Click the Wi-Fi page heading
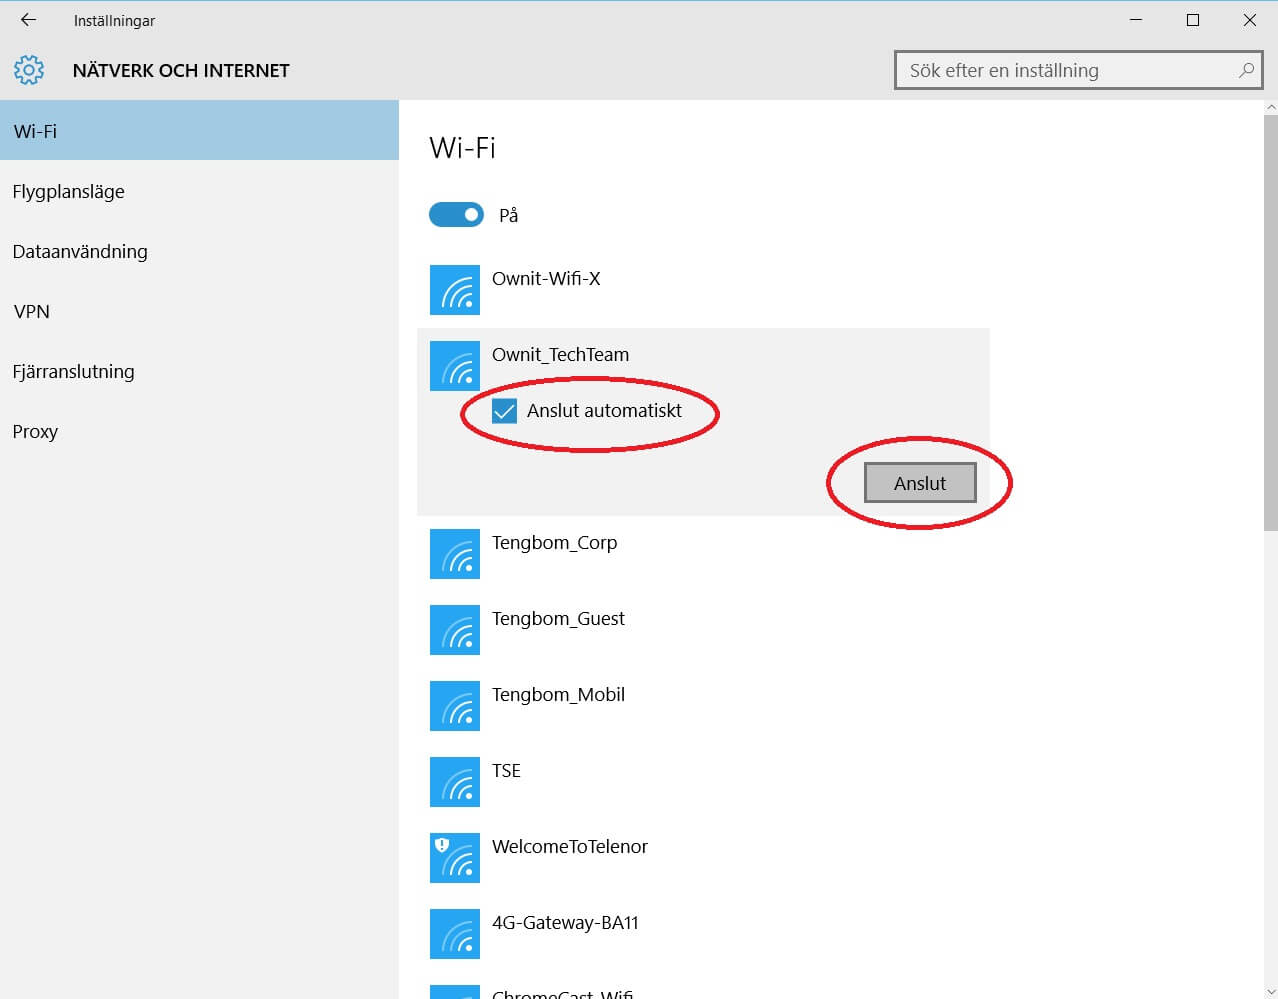Viewport: 1278px width, 999px height. tap(462, 148)
